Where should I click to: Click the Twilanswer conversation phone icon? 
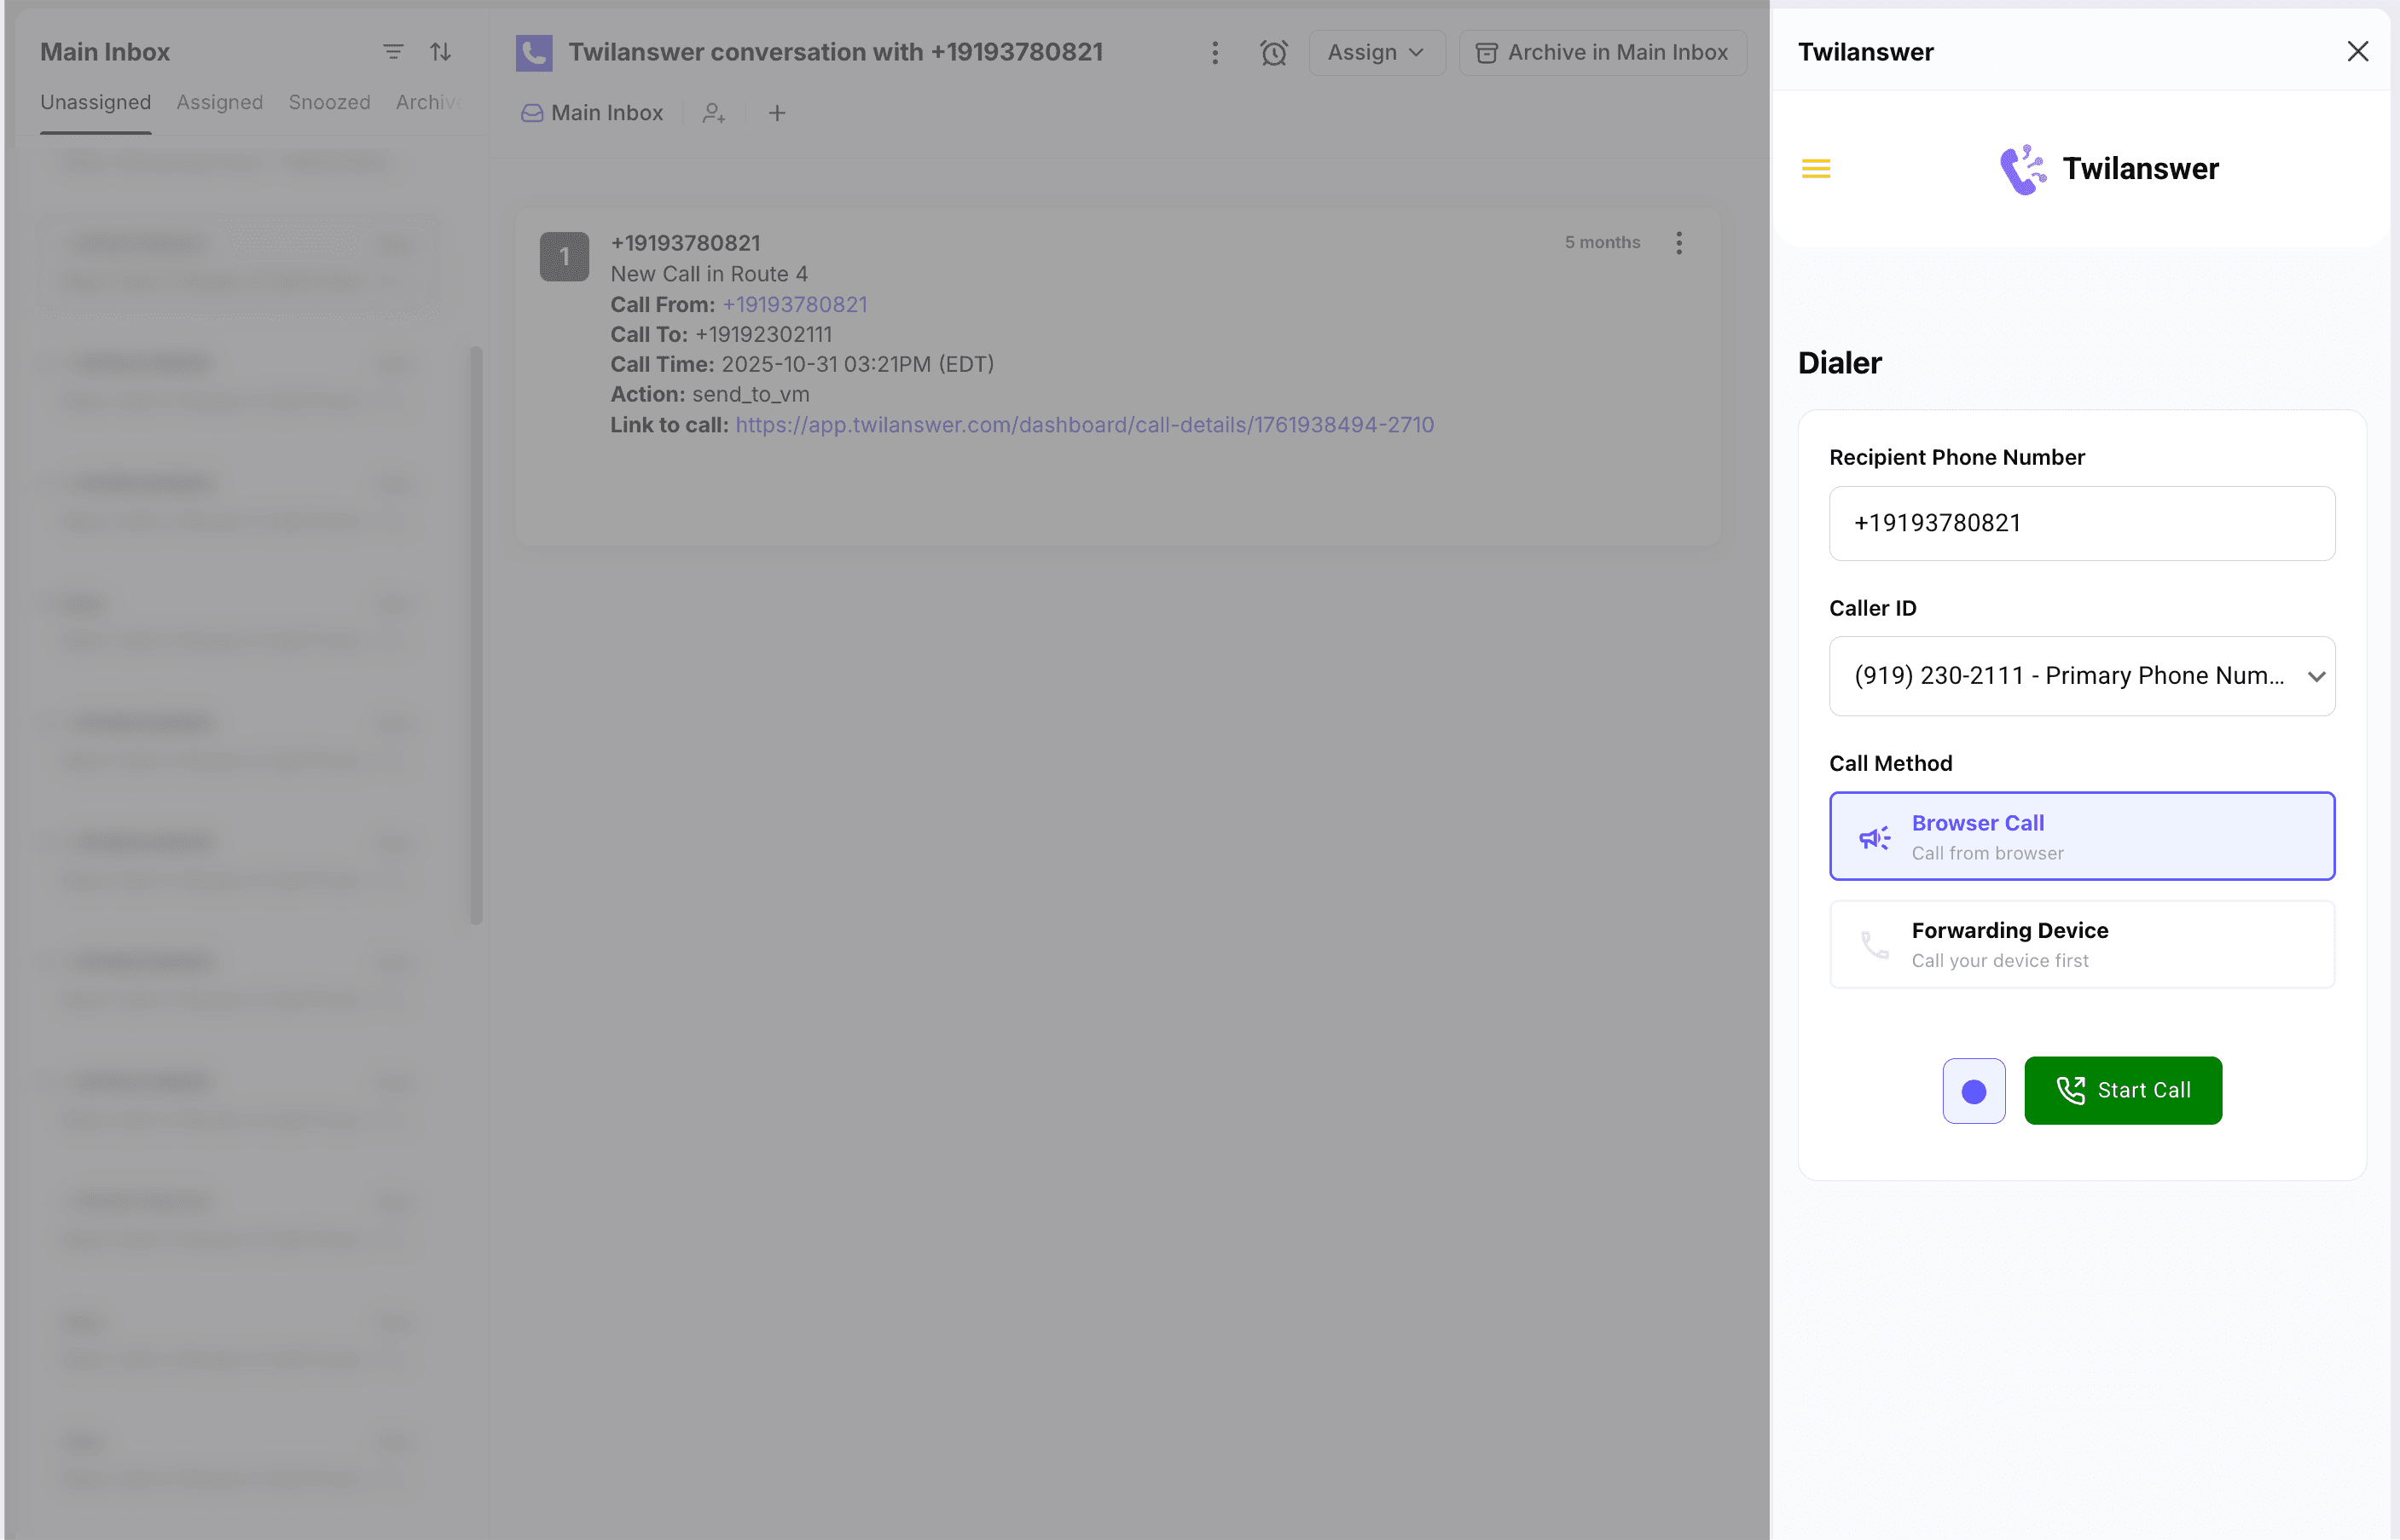(x=534, y=52)
